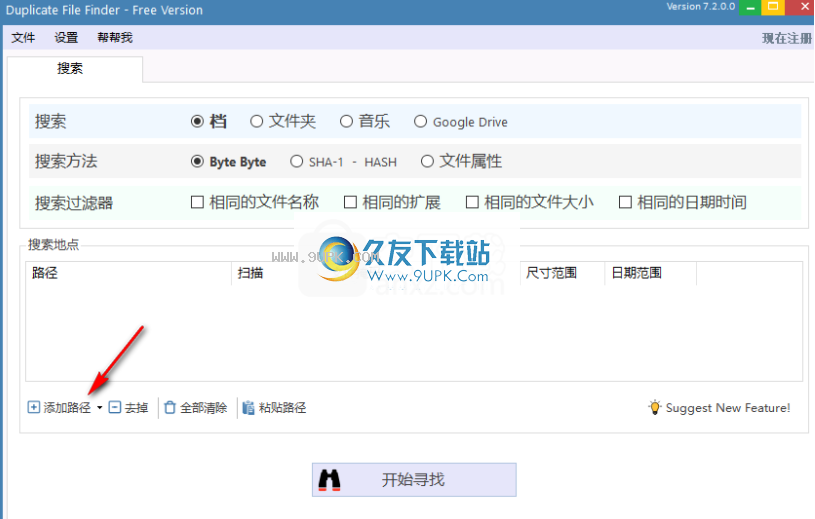This screenshot has height=519, width=815.
Task: Choose SHA-1 HASH search method
Action: point(296,162)
